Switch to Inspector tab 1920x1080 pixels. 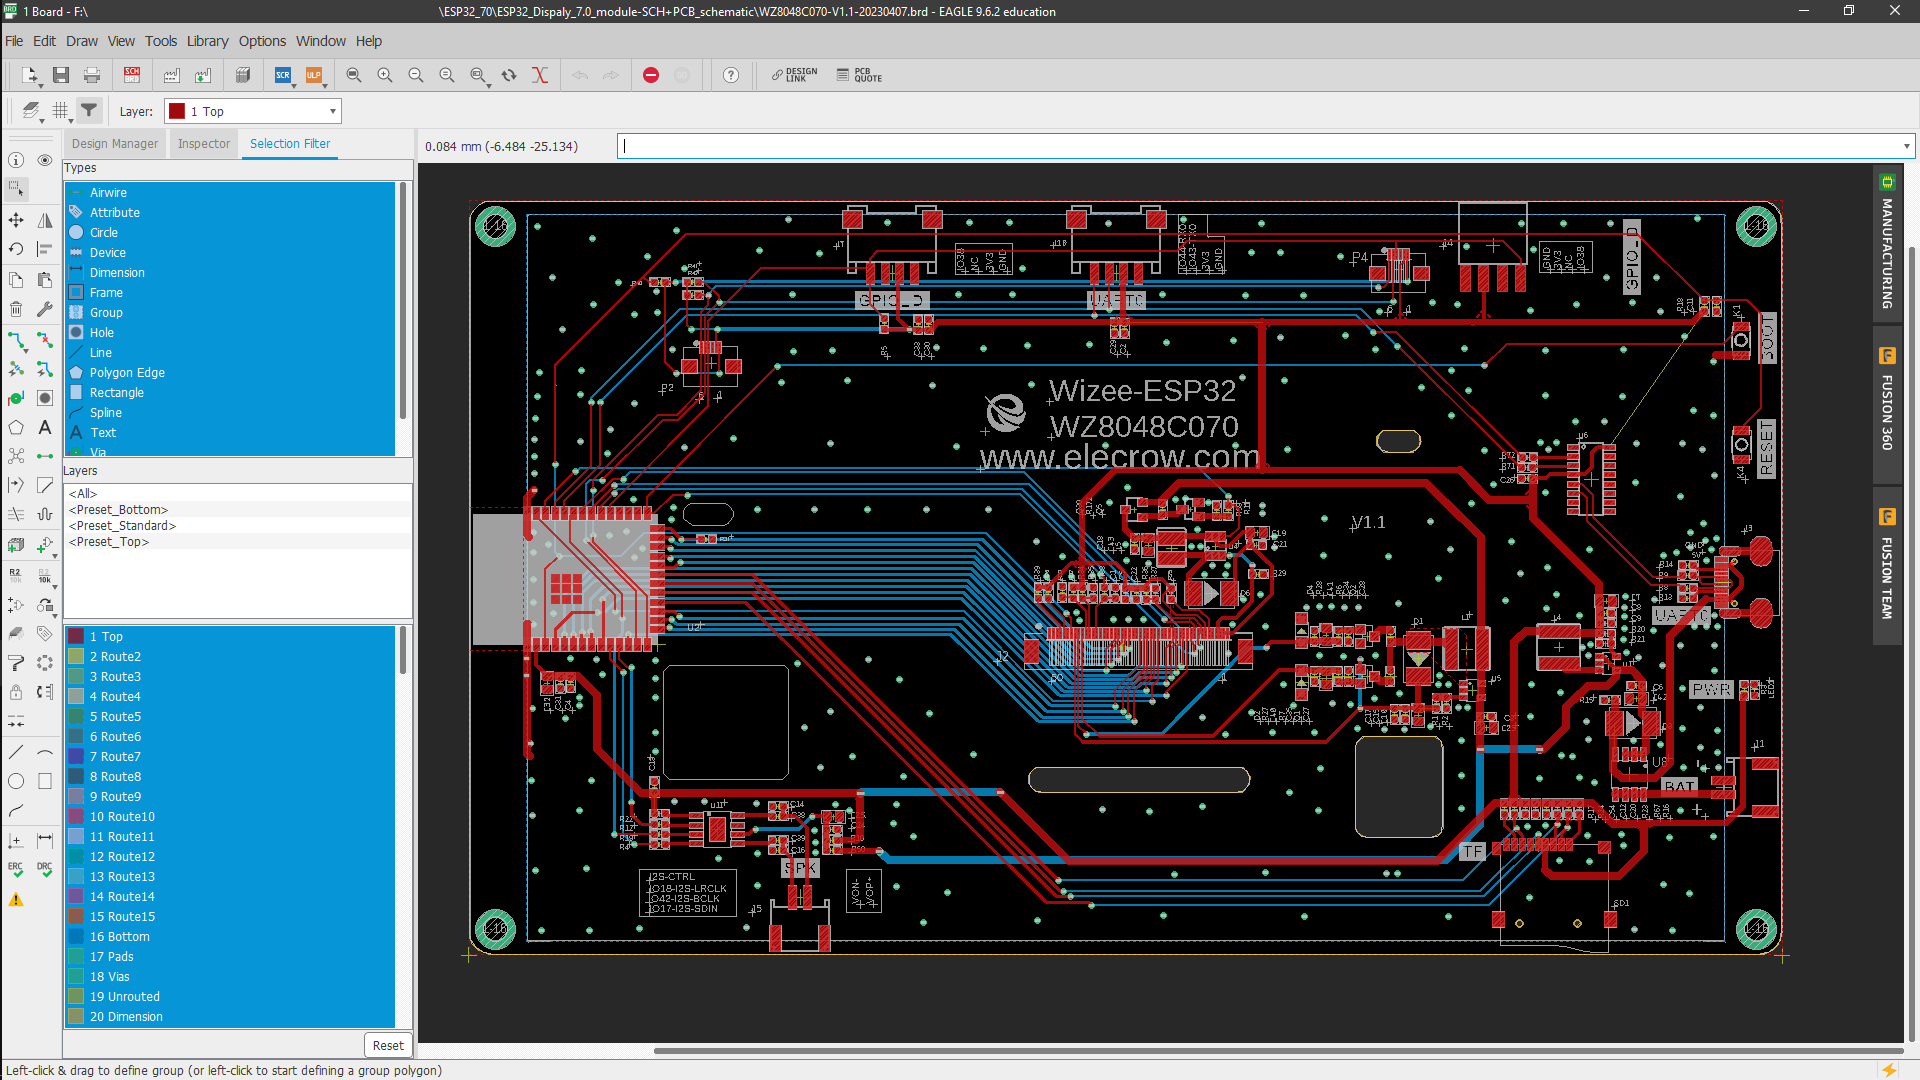204,144
